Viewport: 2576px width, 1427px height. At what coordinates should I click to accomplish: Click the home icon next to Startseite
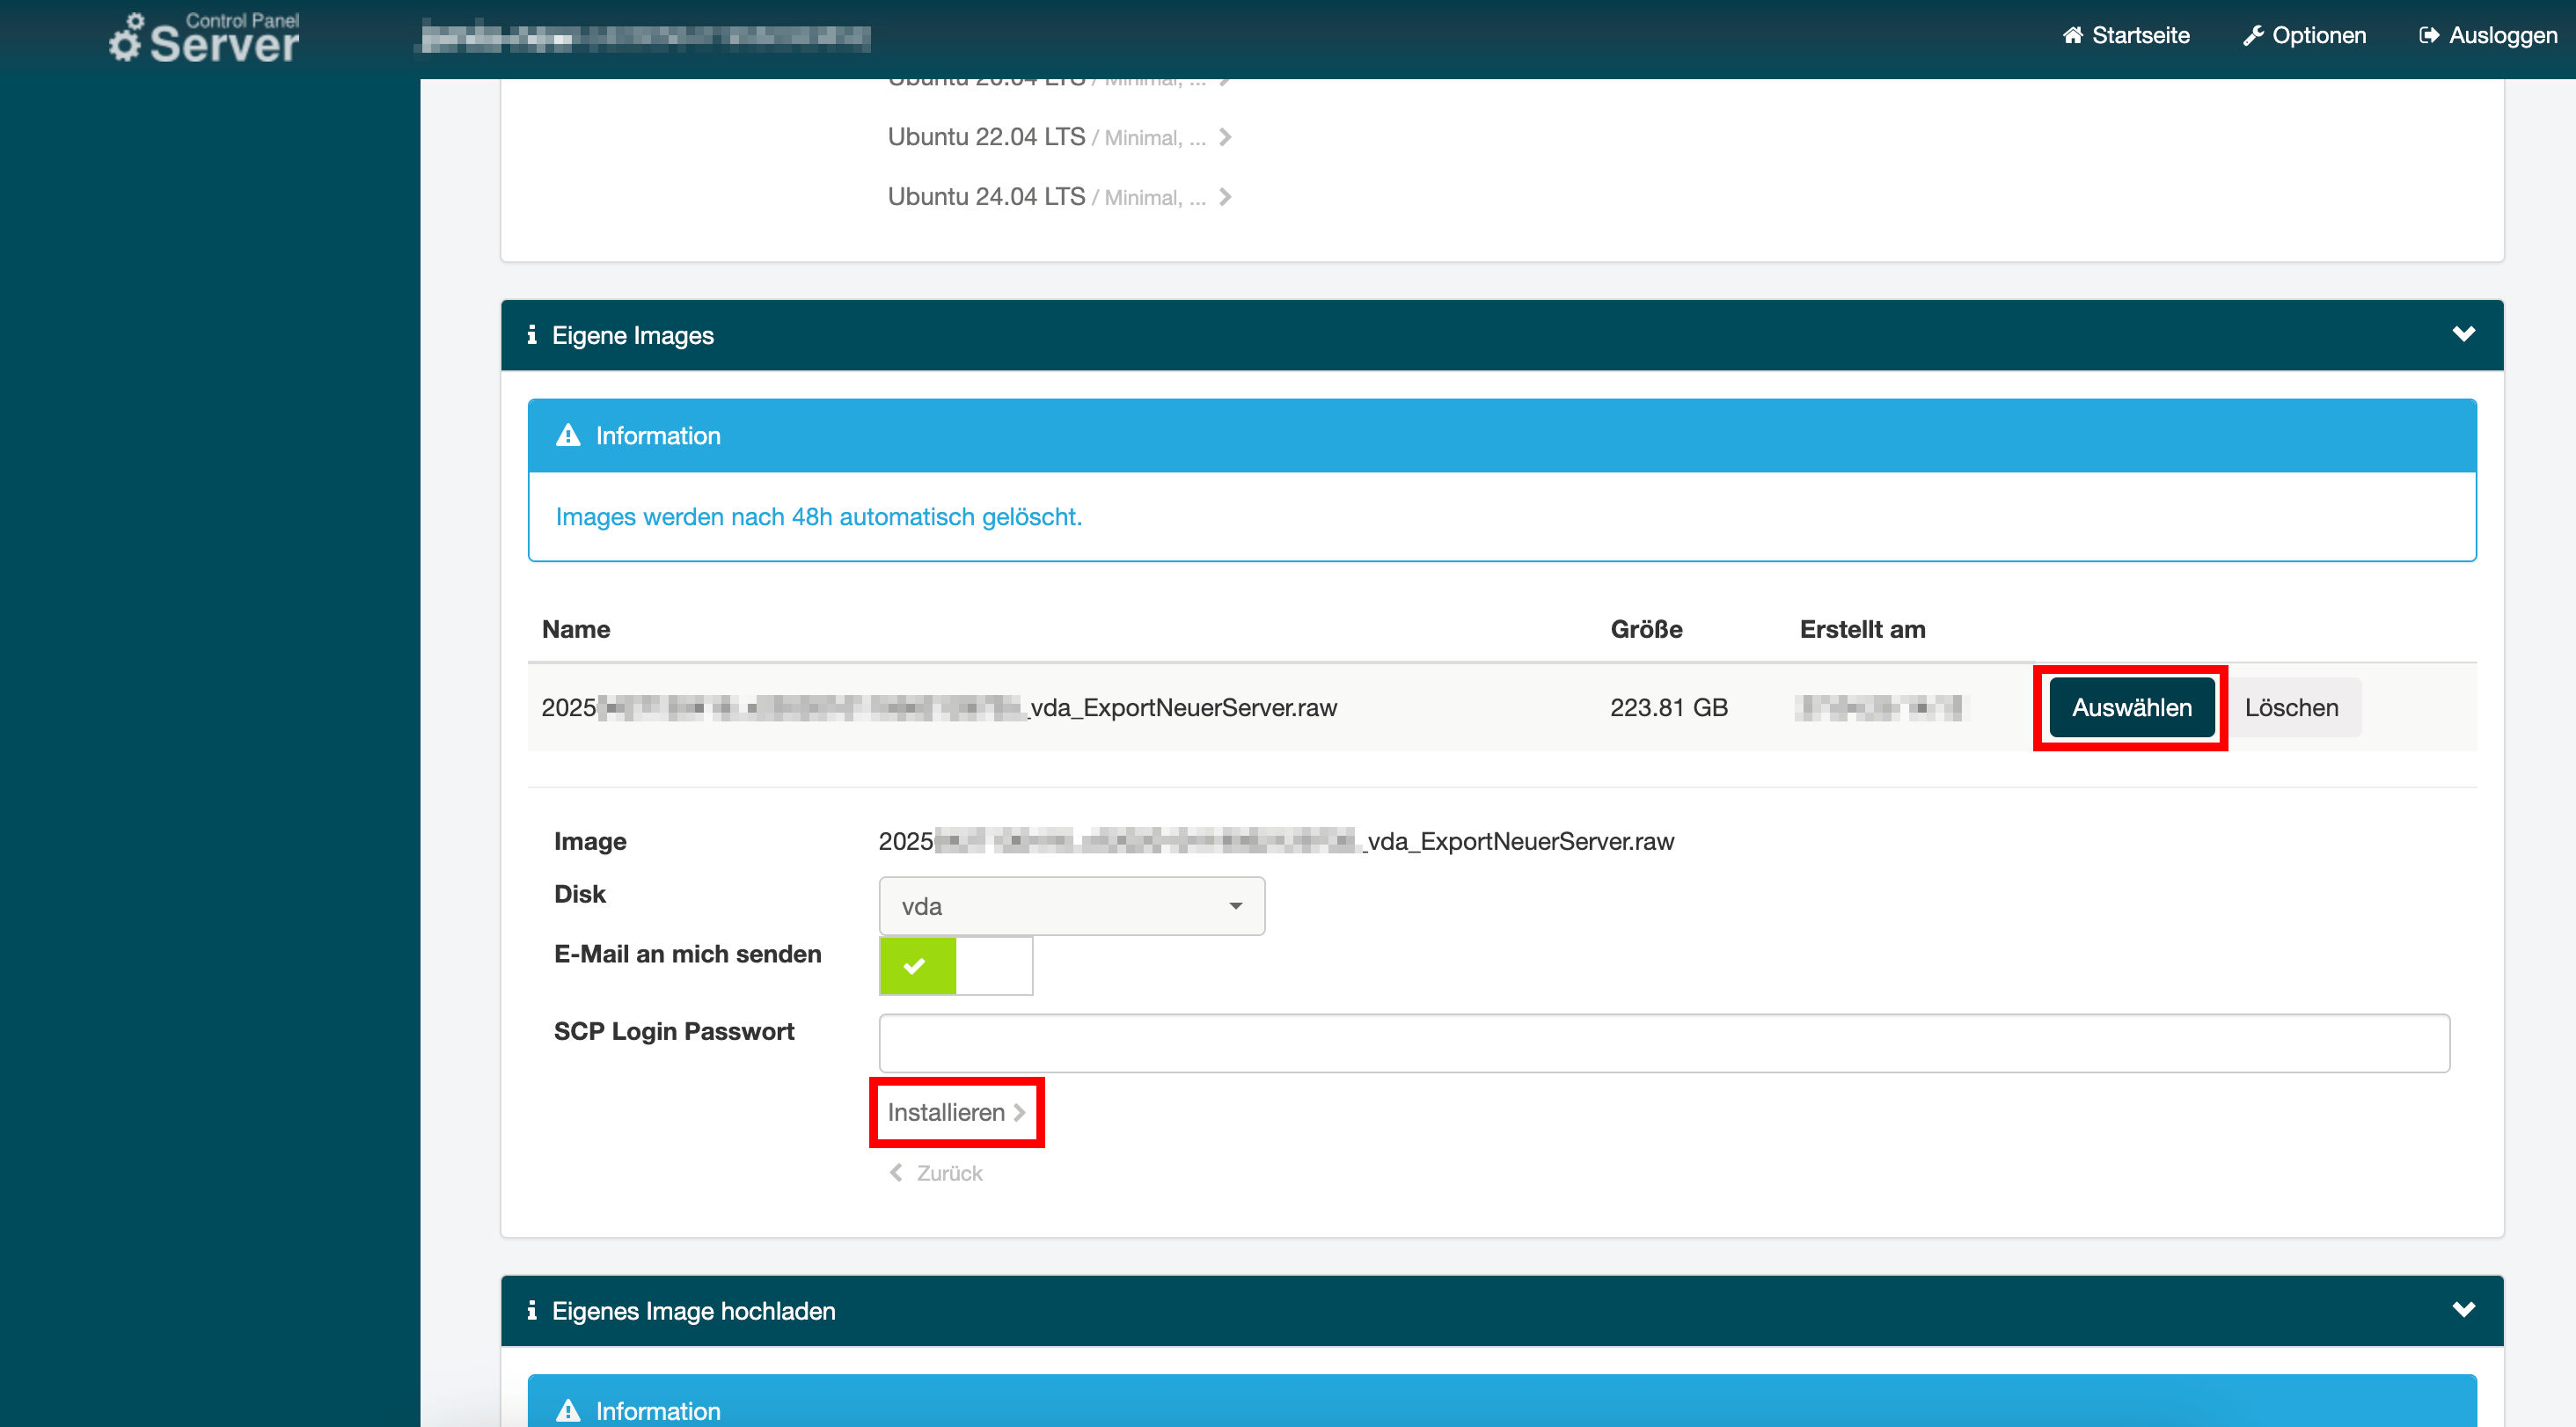tap(2072, 35)
